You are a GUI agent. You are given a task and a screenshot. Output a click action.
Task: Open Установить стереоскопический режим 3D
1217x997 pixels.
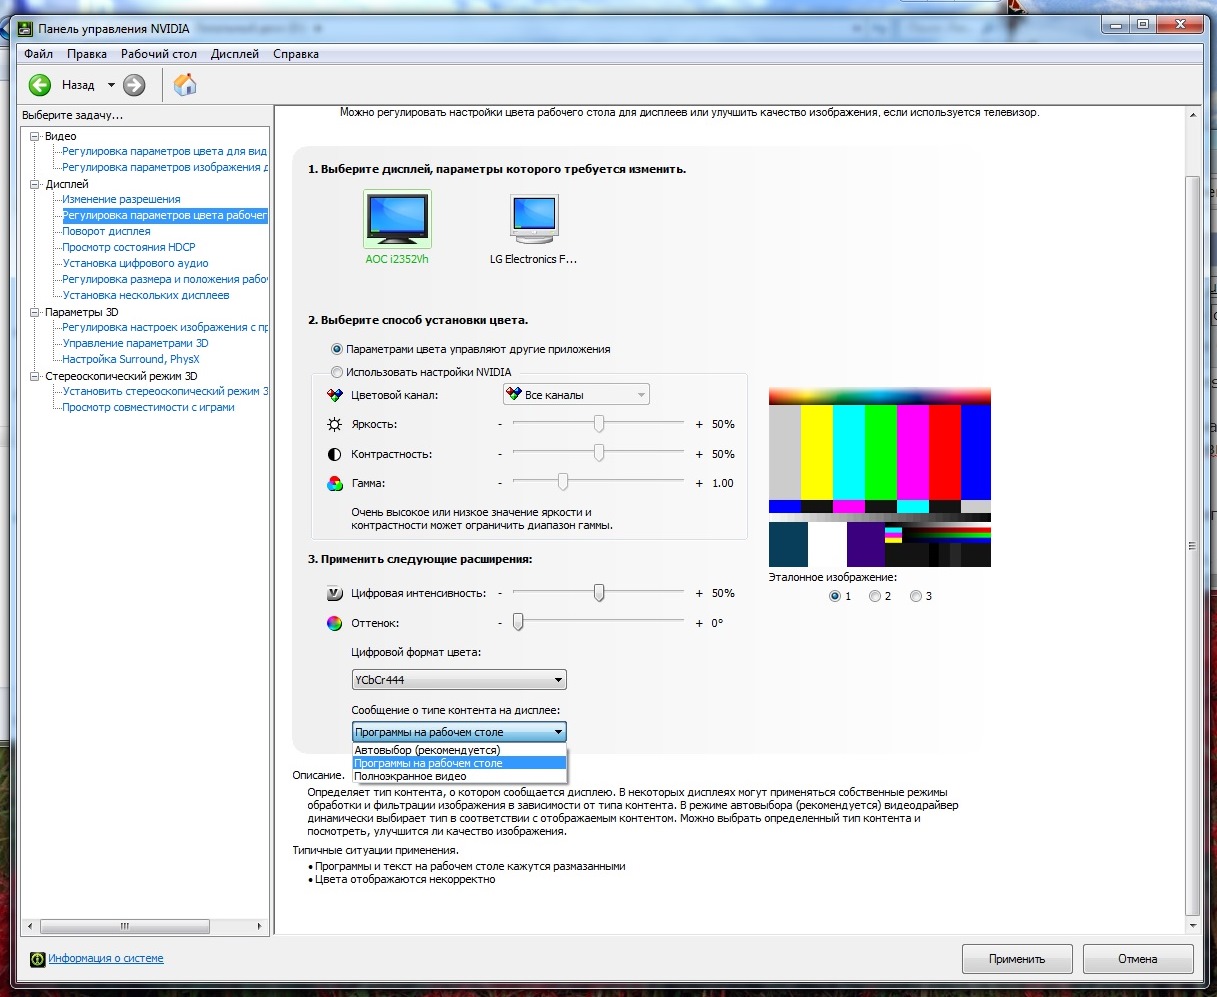(x=165, y=391)
